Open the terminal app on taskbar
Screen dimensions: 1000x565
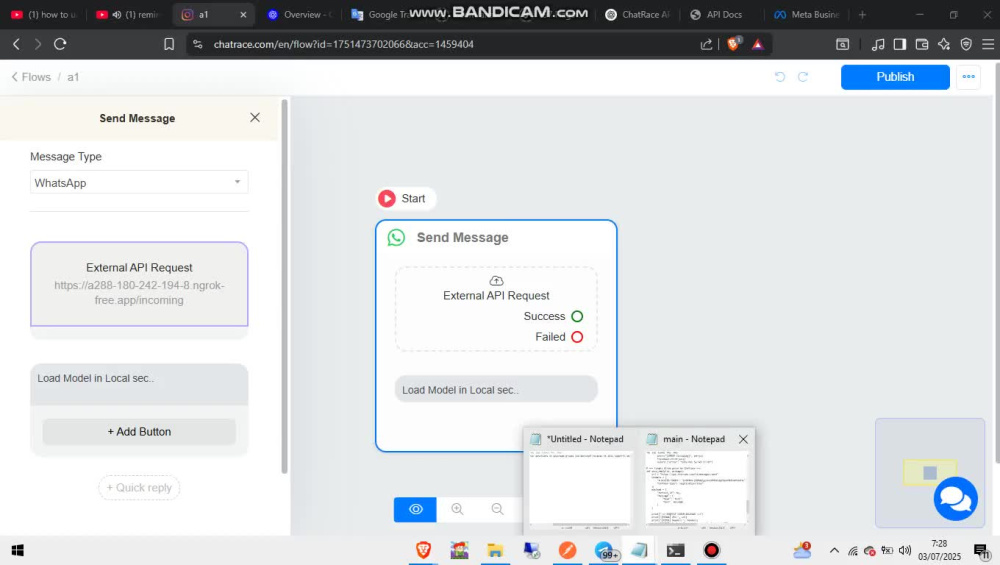point(675,550)
